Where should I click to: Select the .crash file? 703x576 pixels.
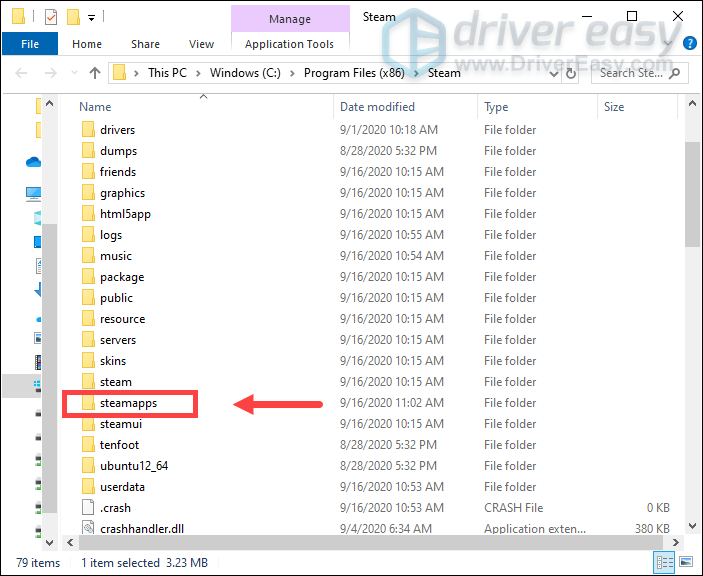115,508
